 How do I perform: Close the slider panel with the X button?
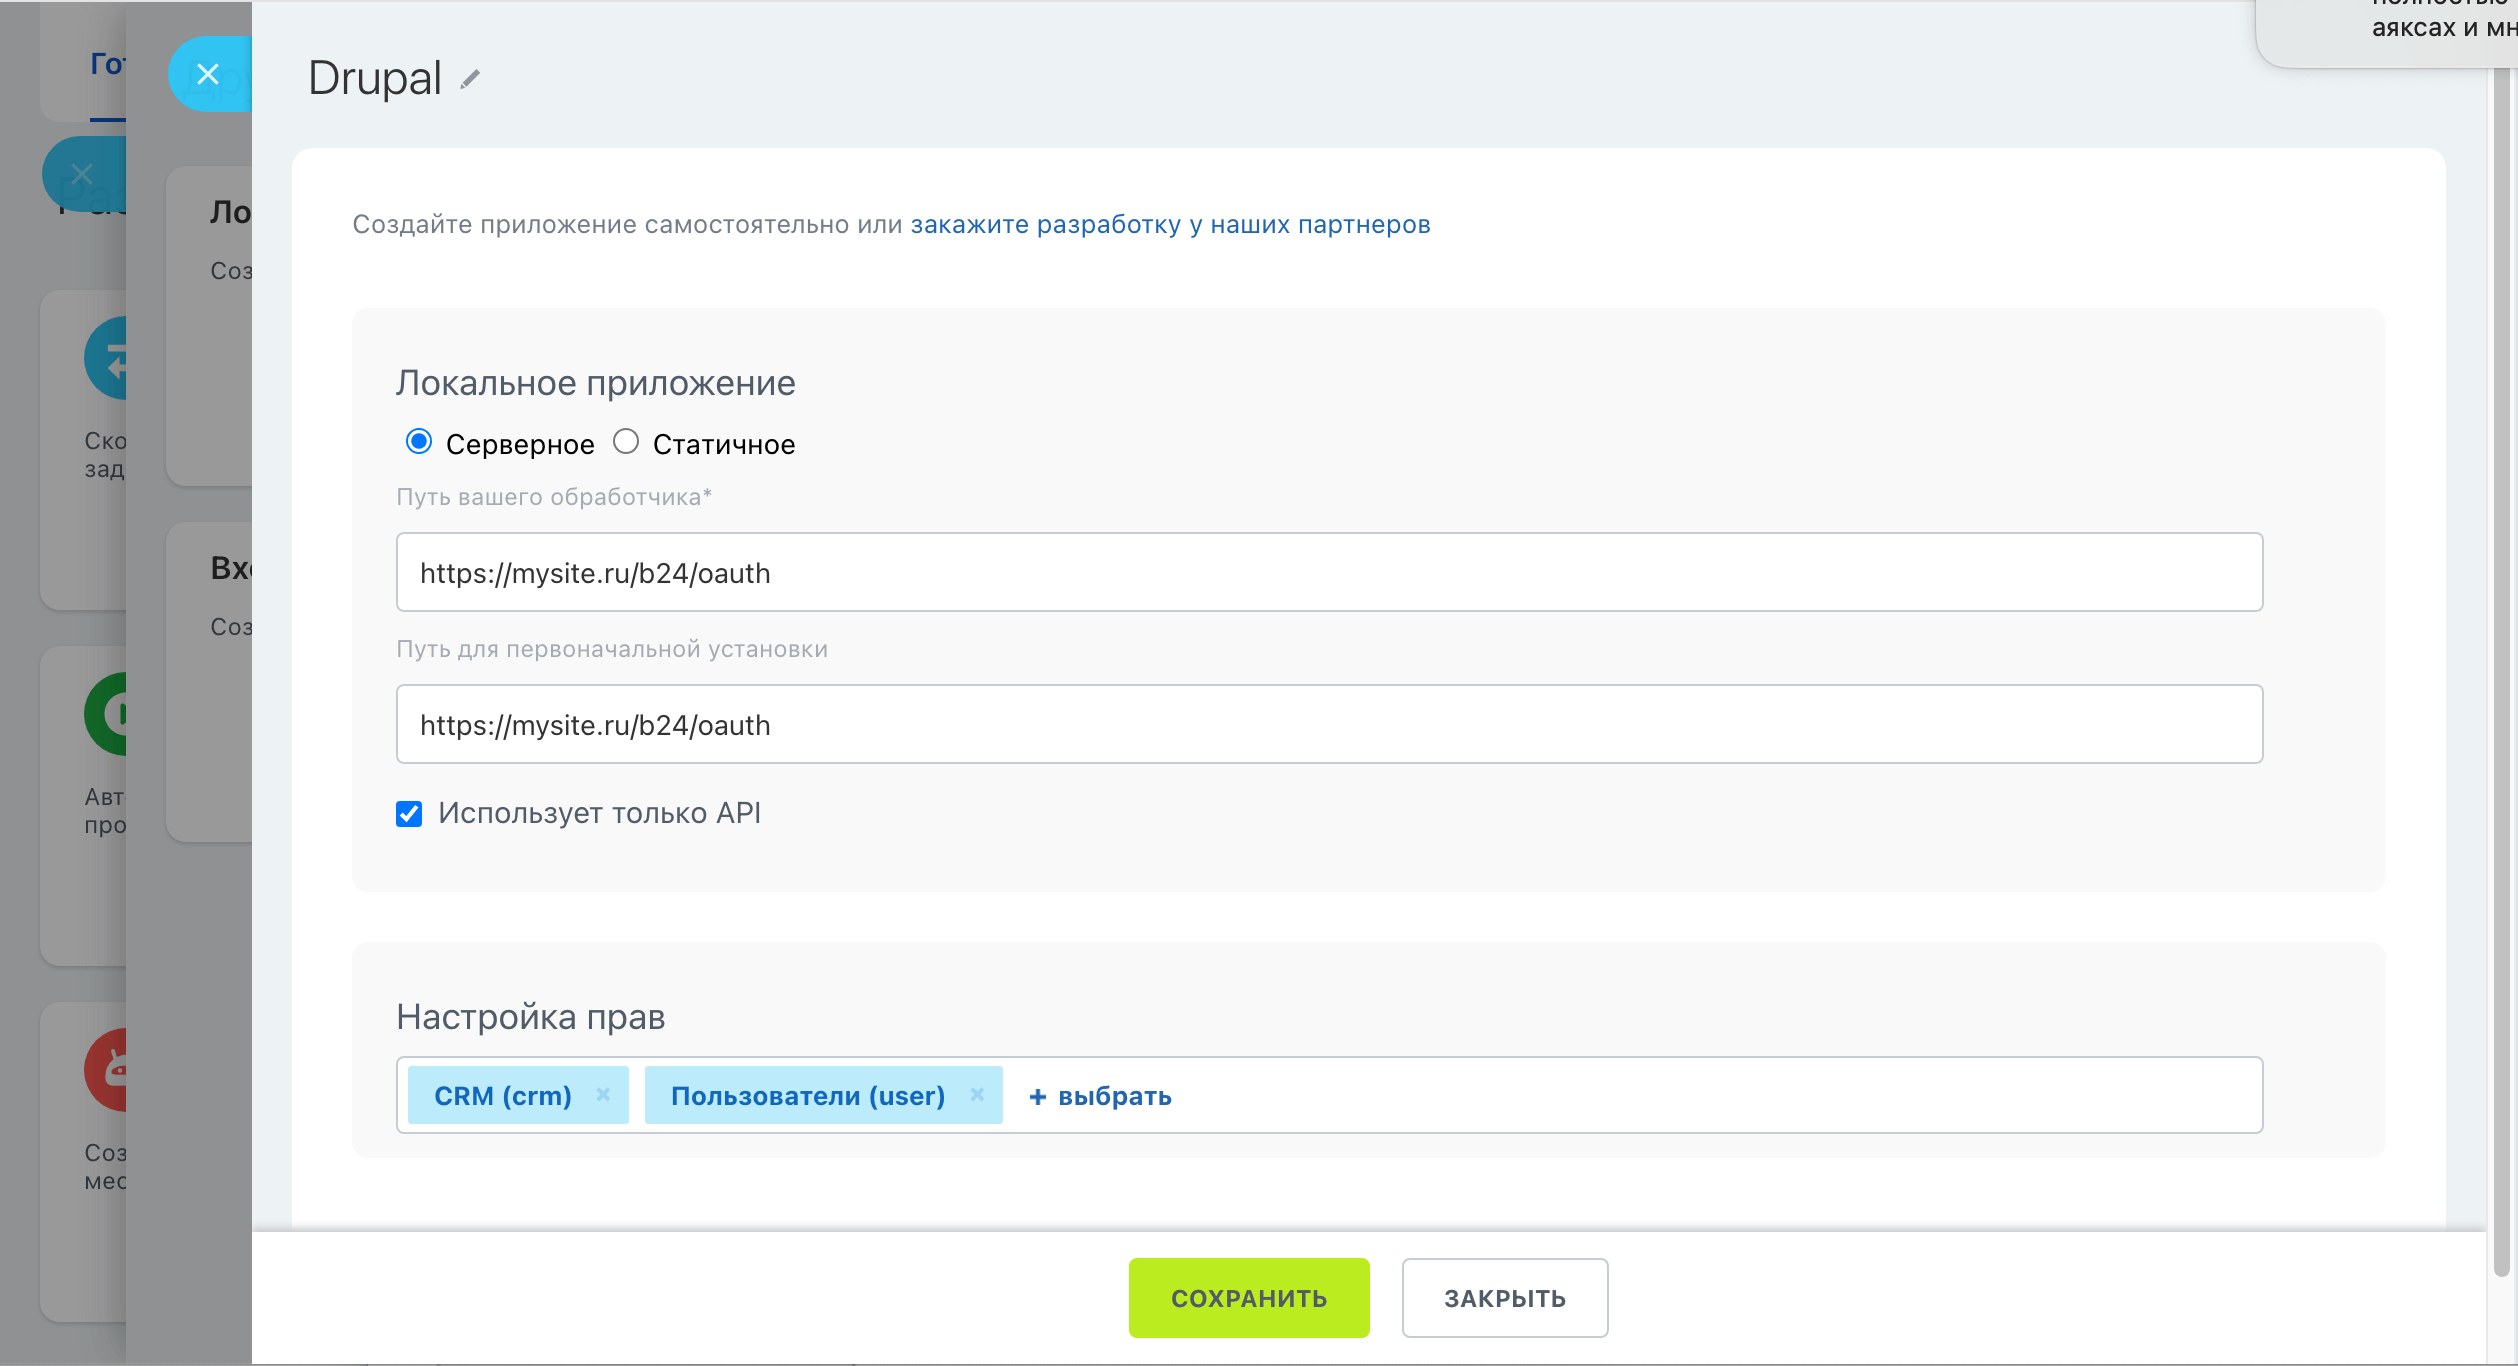click(208, 74)
